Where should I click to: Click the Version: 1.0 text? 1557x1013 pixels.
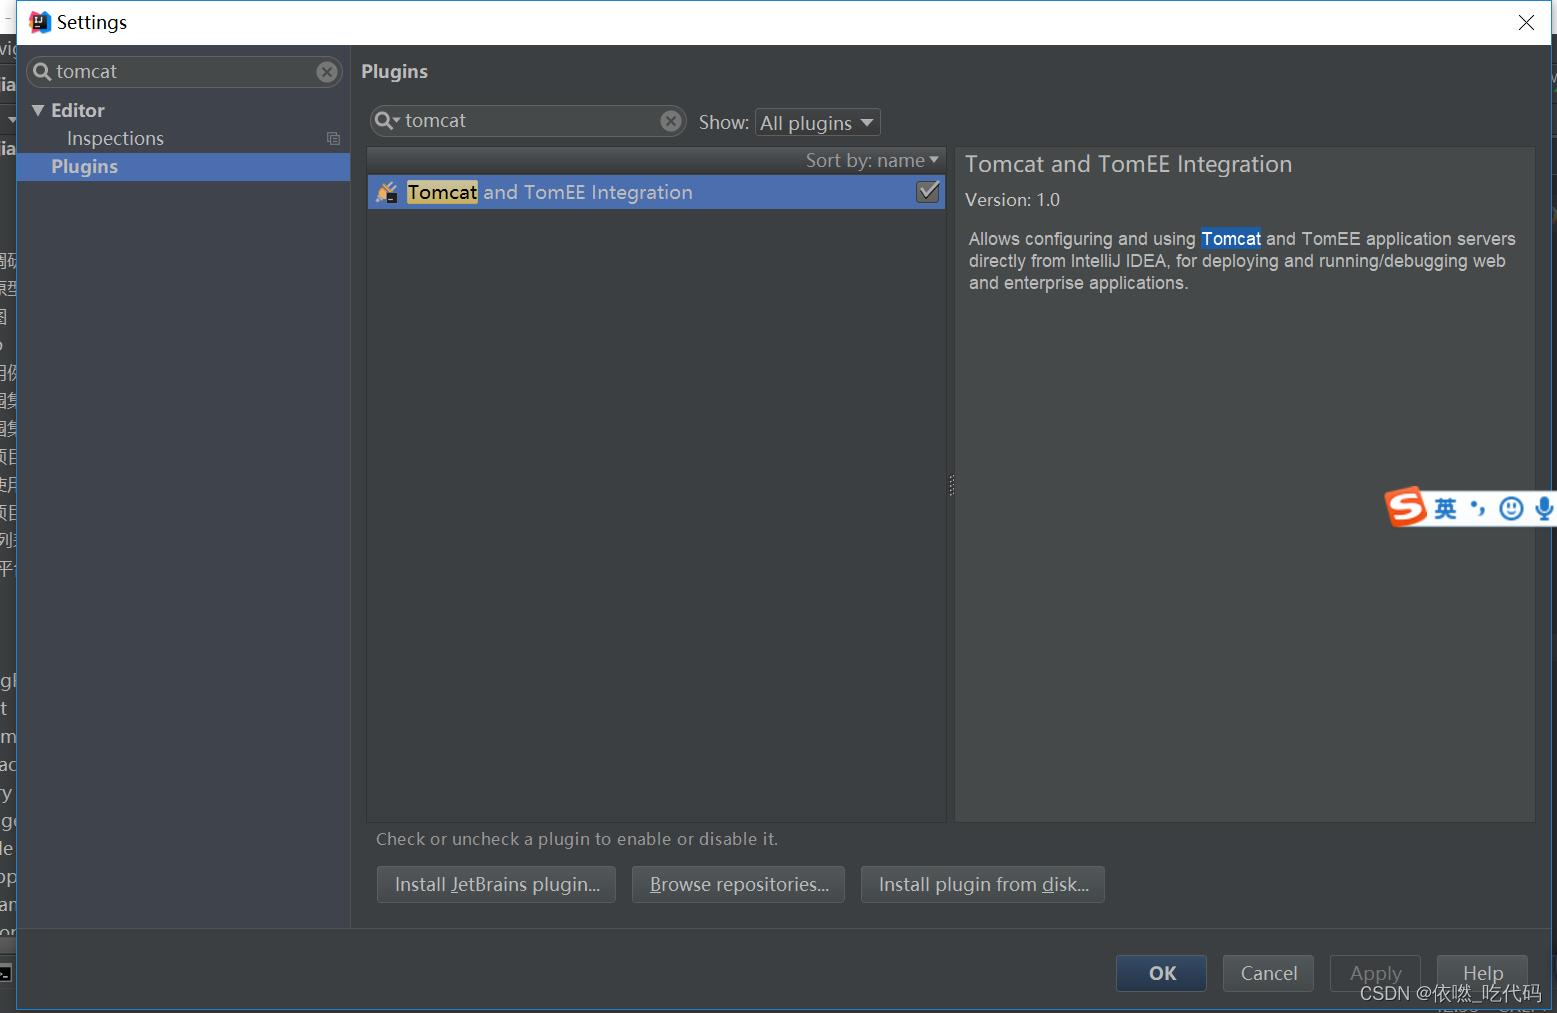1012,200
